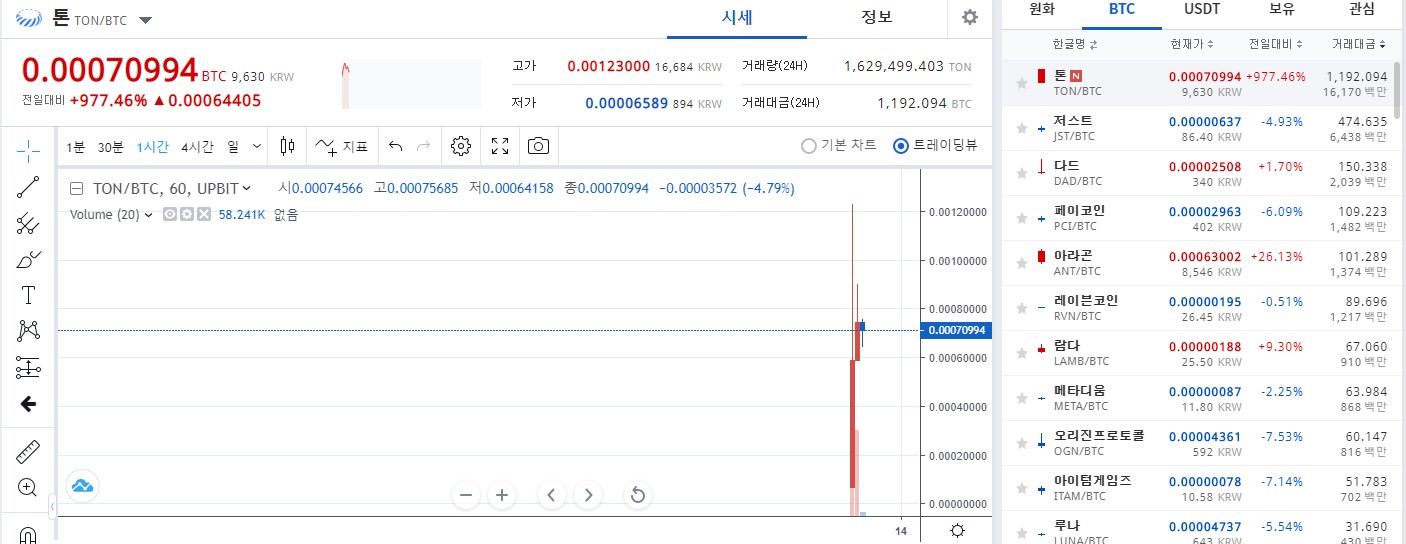Viewport: 1406px width, 544px height.
Task: Take a chart snapshot with camera icon
Action: tap(538, 146)
